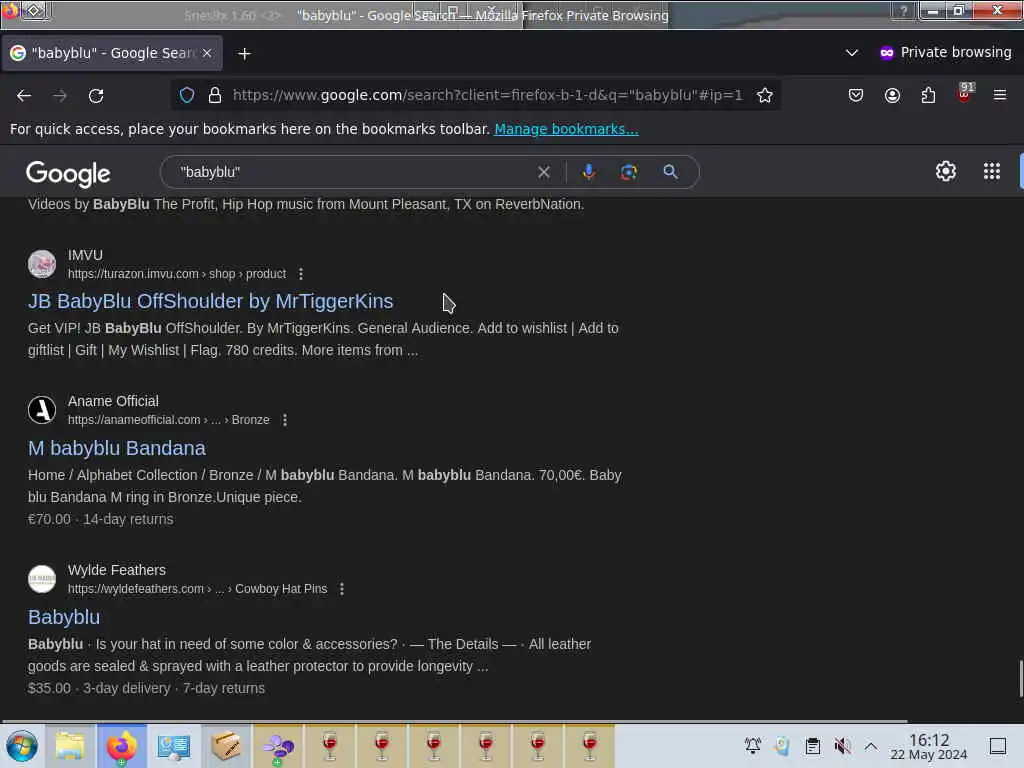Screen dimensions: 1024x768
Task: Click the Wylde Feathers site favicon
Action: click(x=42, y=579)
